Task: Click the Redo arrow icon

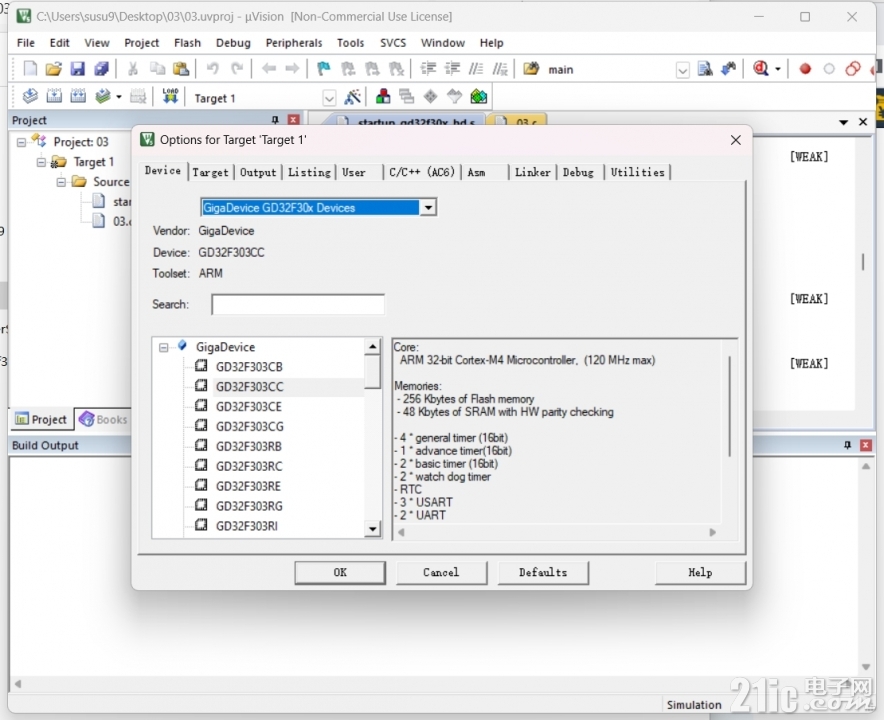Action: coord(237,69)
